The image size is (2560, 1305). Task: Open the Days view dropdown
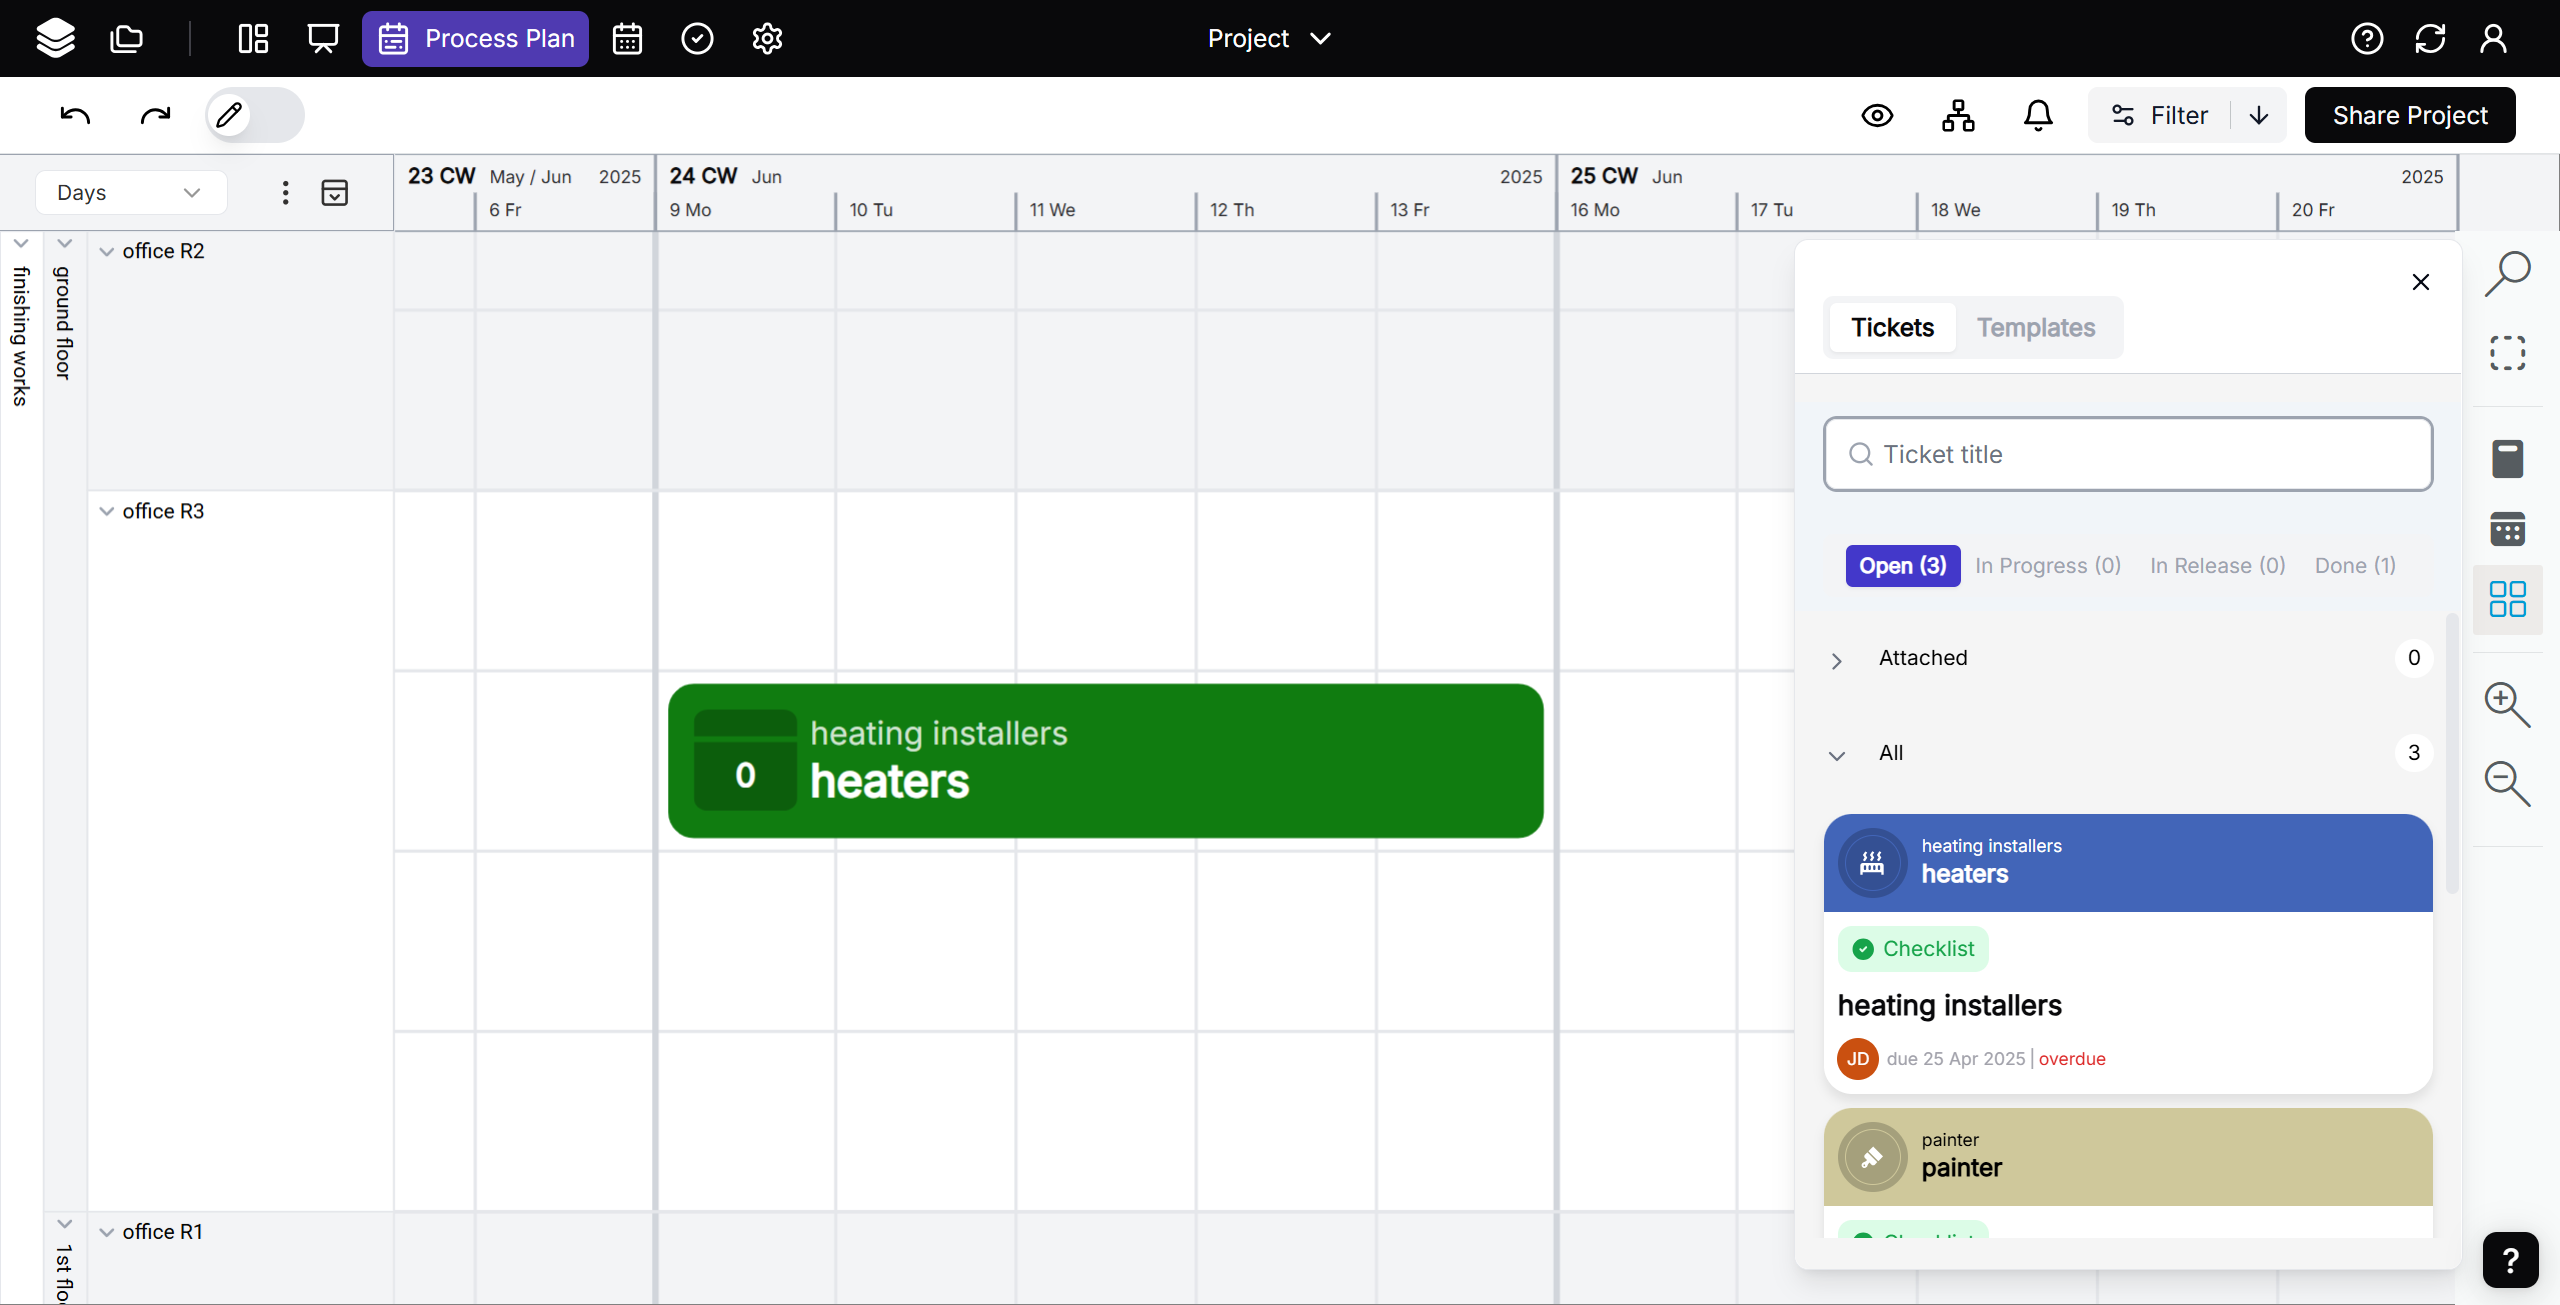click(x=130, y=192)
